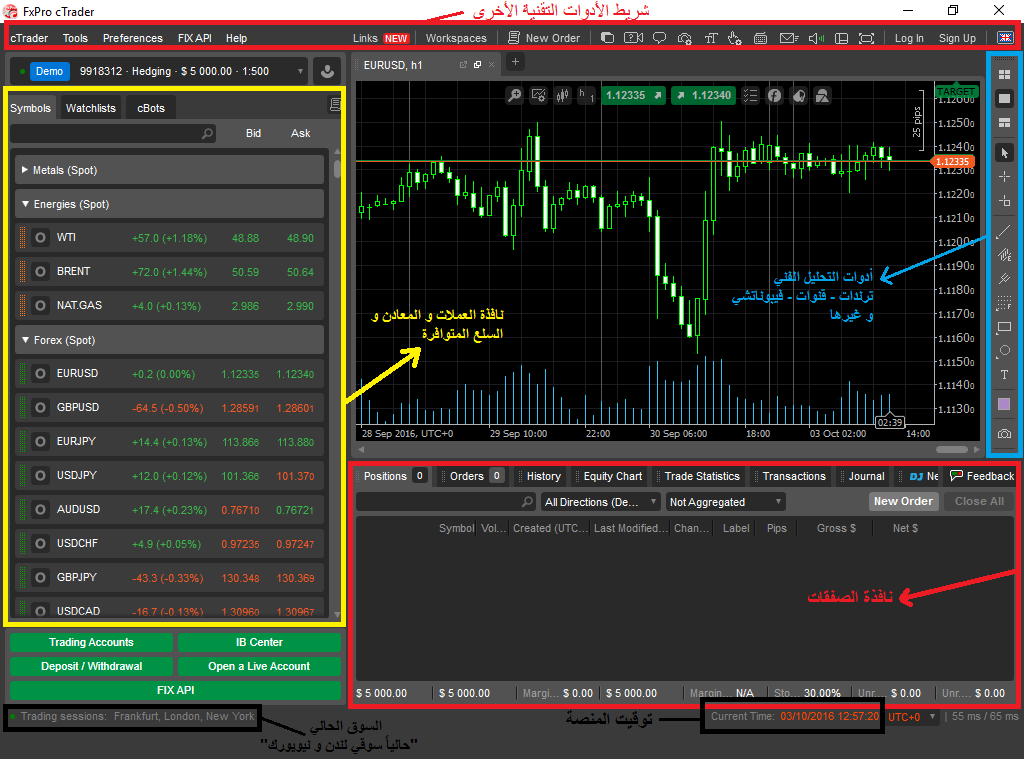Viewport: 1024px width, 759px height.
Task: Toggle full screen mode icon
Action: pyautogui.click(x=867, y=38)
